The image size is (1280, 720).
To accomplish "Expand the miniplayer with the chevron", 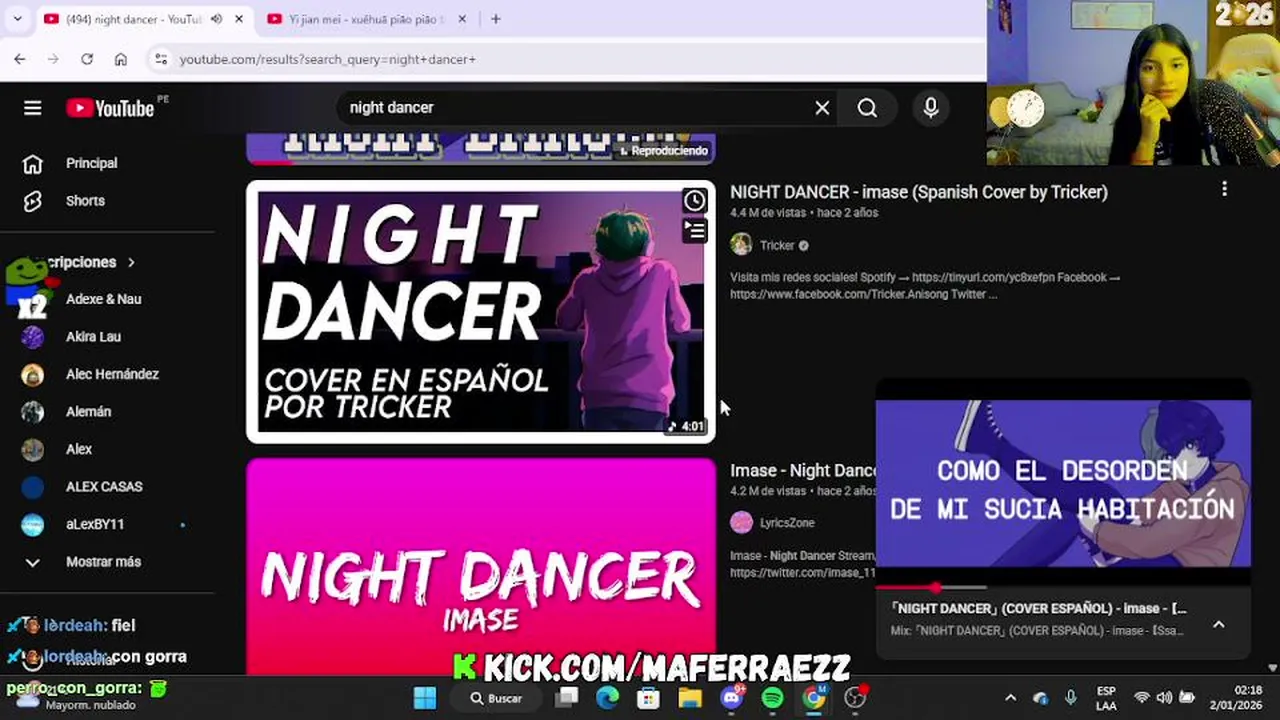I will pyautogui.click(x=1218, y=624).
